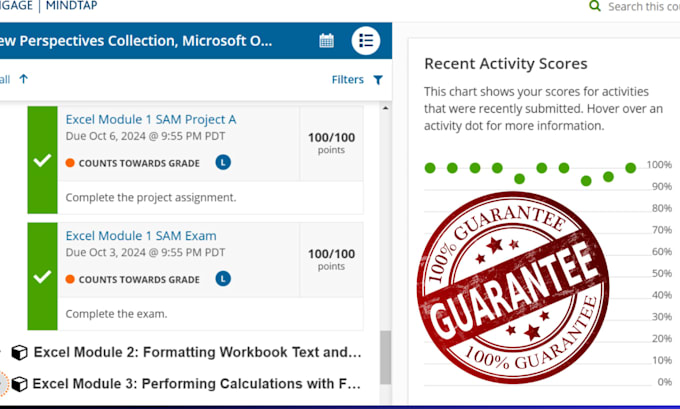680x409 pixels.
Task: Click COUNTS TOWARDS GRADE on SAM Project A
Action: pos(139,163)
